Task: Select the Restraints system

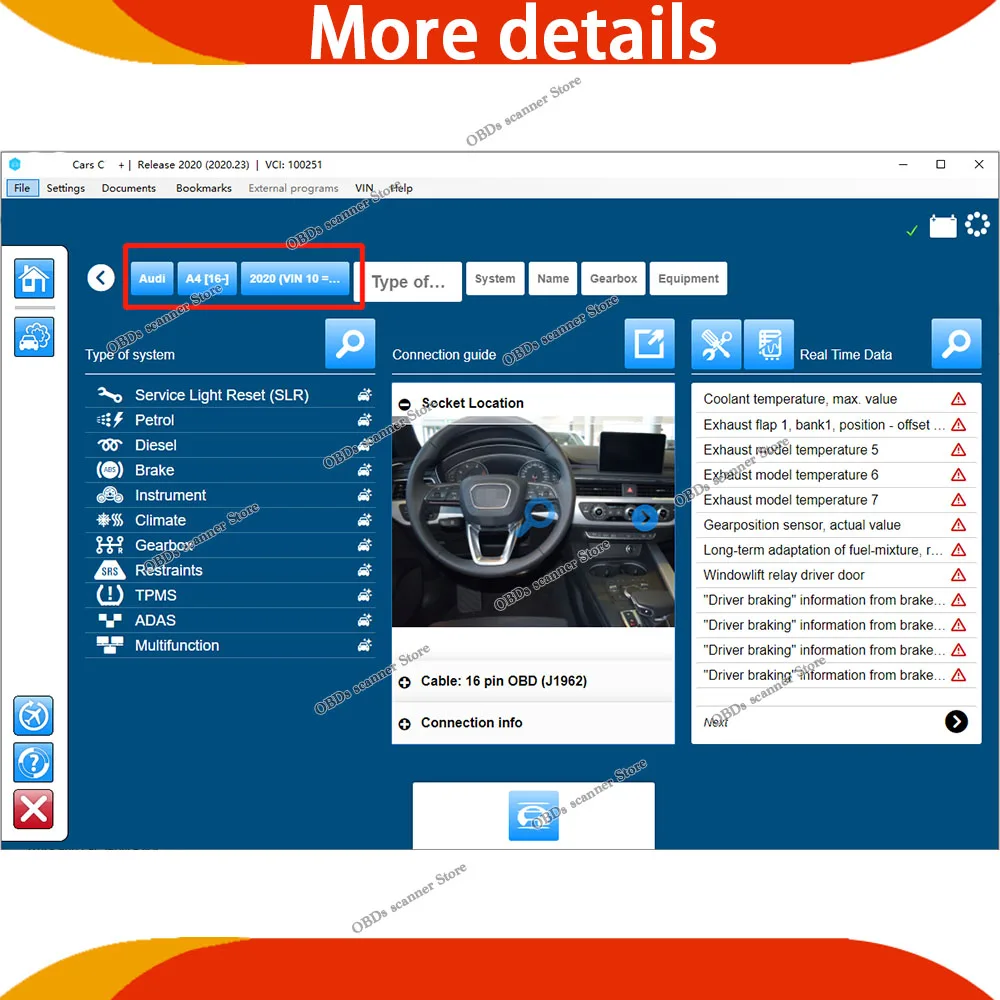Action: (230, 570)
